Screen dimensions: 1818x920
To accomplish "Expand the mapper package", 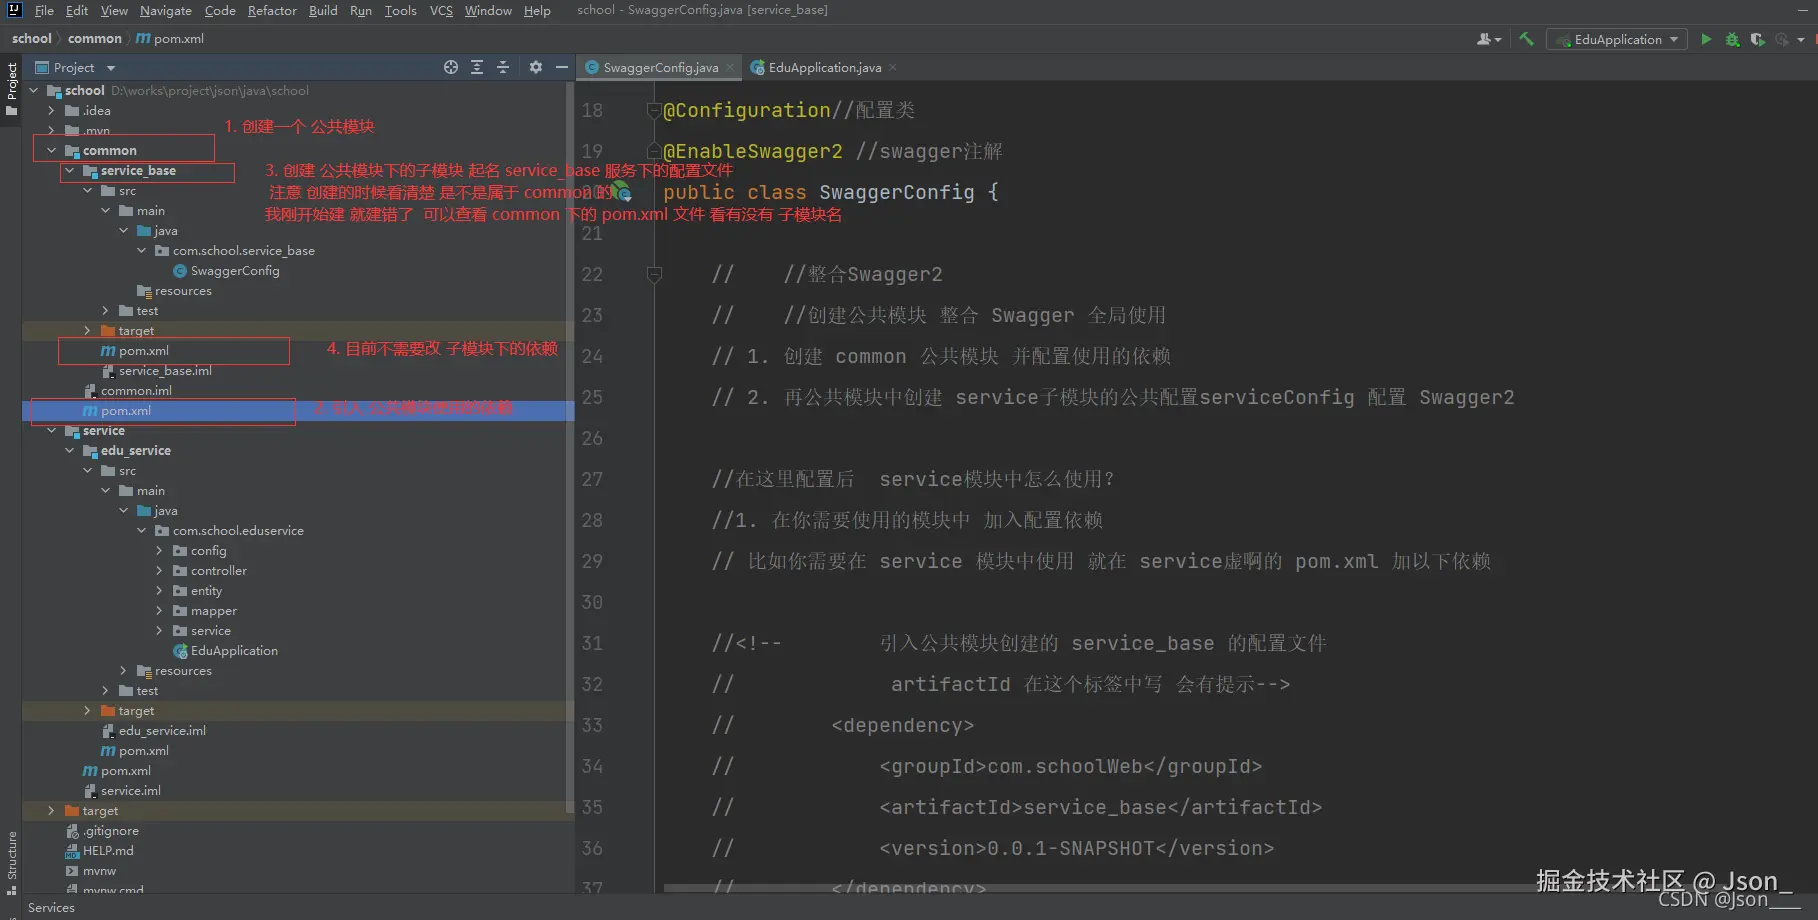I will (159, 611).
